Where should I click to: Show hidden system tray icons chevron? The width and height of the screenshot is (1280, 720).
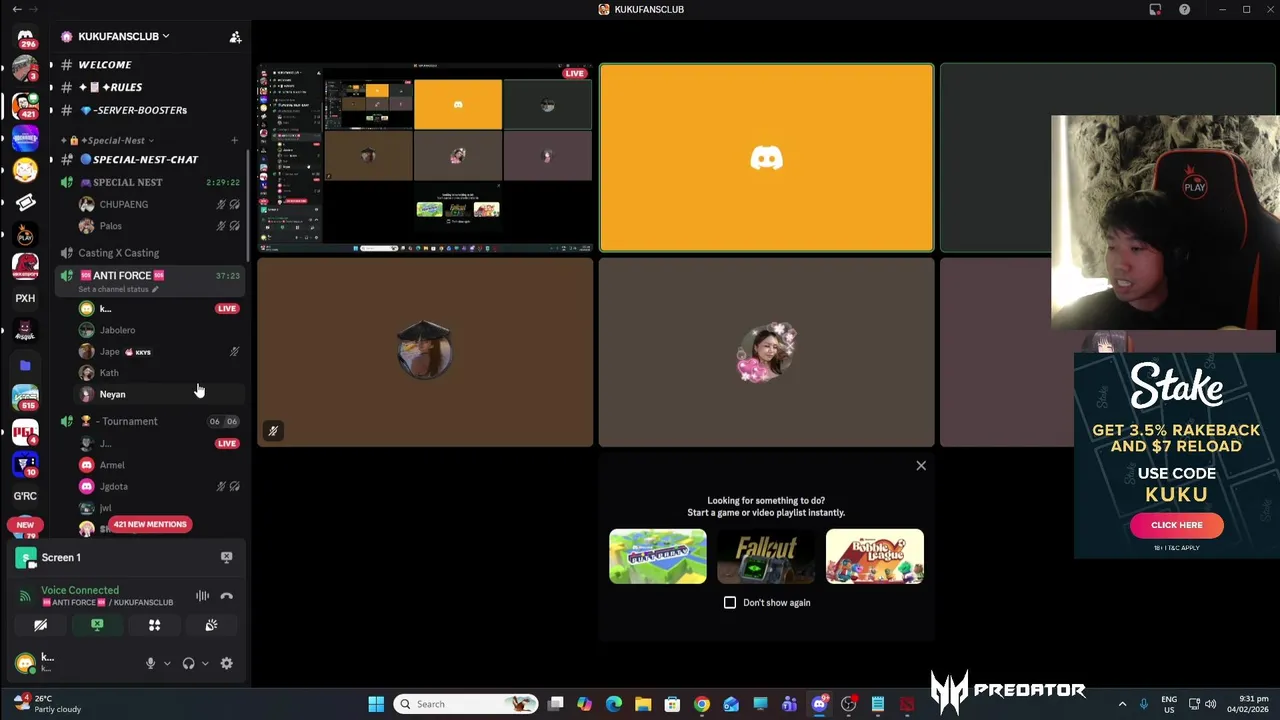pos(1122,704)
